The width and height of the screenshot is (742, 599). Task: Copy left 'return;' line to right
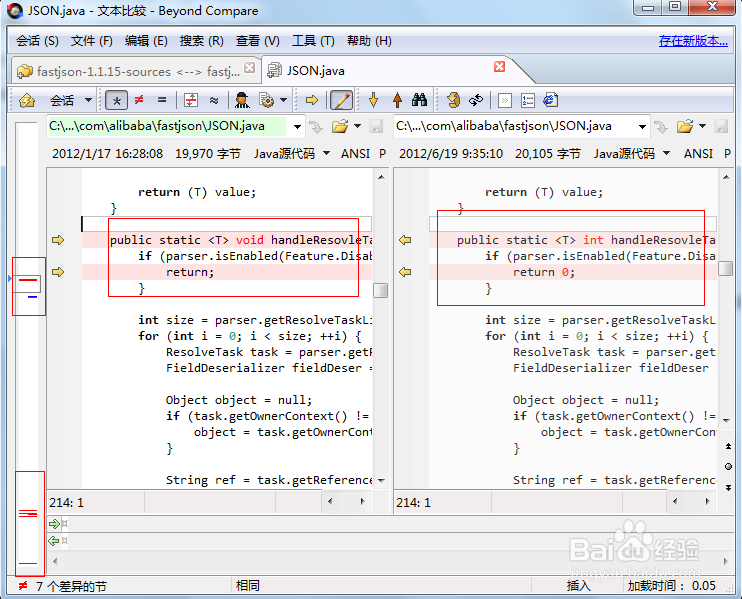coord(58,272)
